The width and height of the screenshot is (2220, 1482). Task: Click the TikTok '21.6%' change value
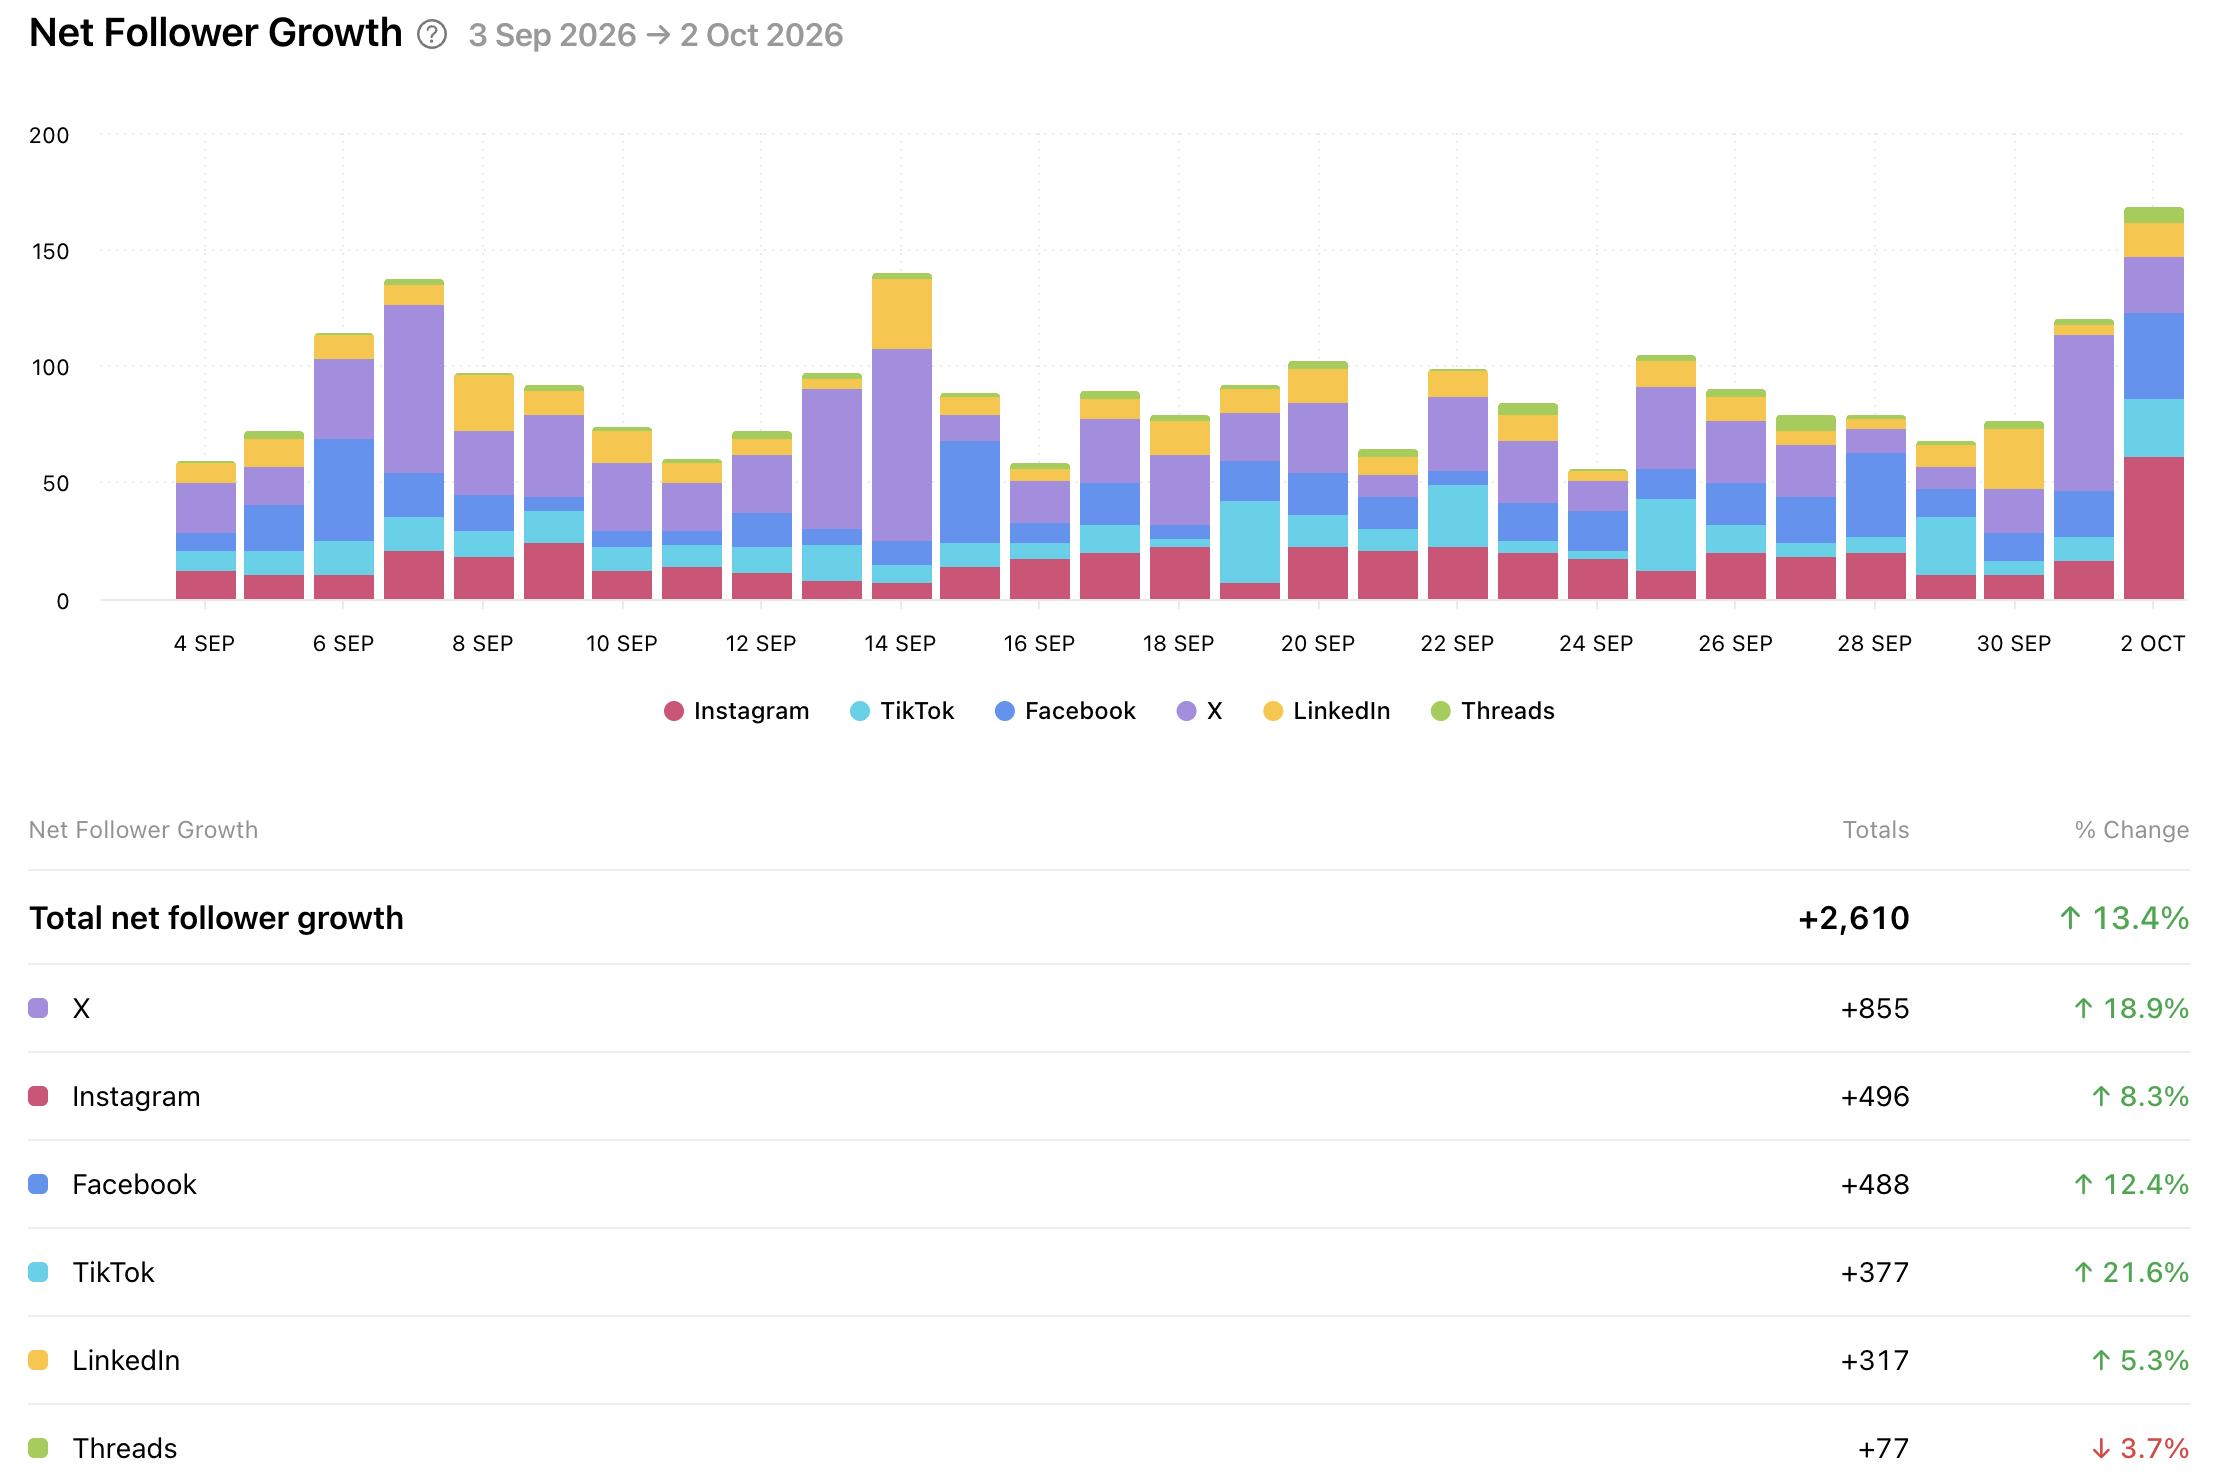point(2131,1272)
